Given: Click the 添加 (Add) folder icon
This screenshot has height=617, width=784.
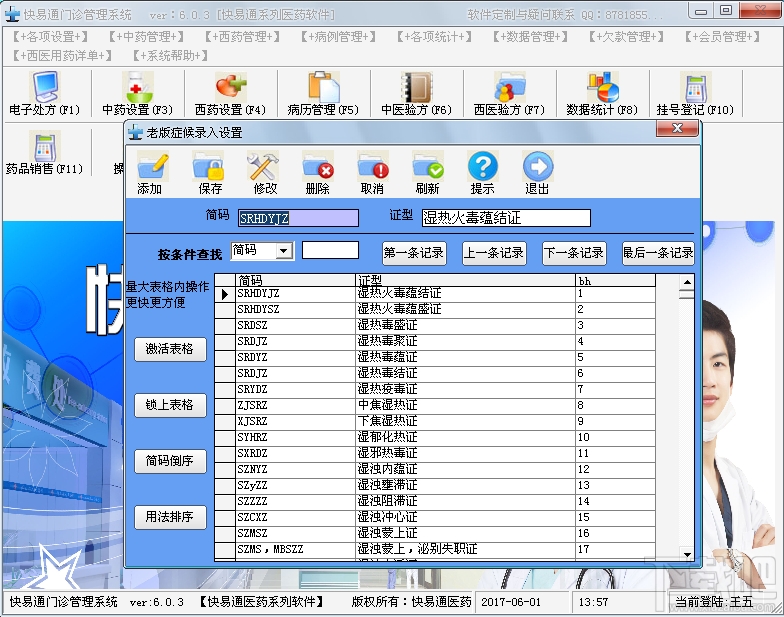Looking at the screenshot, I should pyautogui.click(x=152, y=167).
